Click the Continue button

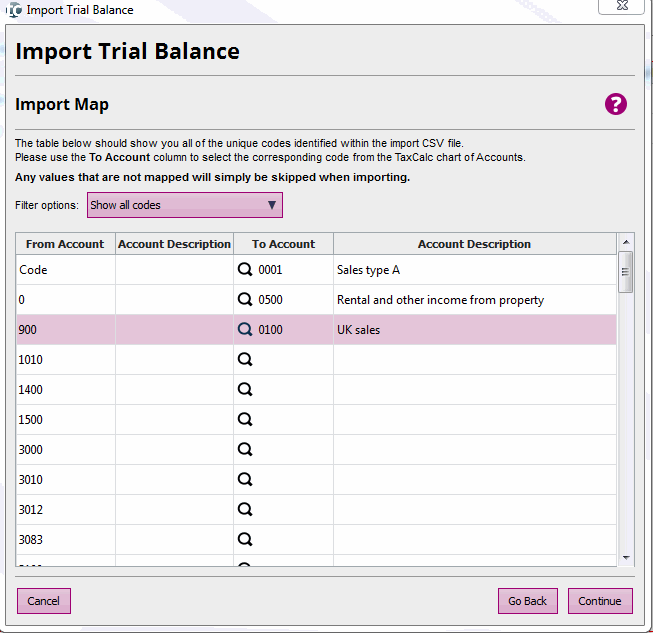click(599, 601)
